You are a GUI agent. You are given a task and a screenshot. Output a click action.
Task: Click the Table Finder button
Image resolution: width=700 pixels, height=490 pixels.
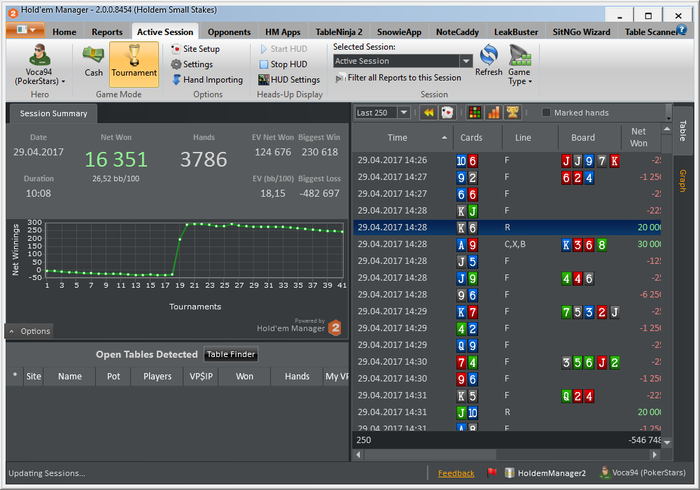(231, 354)
